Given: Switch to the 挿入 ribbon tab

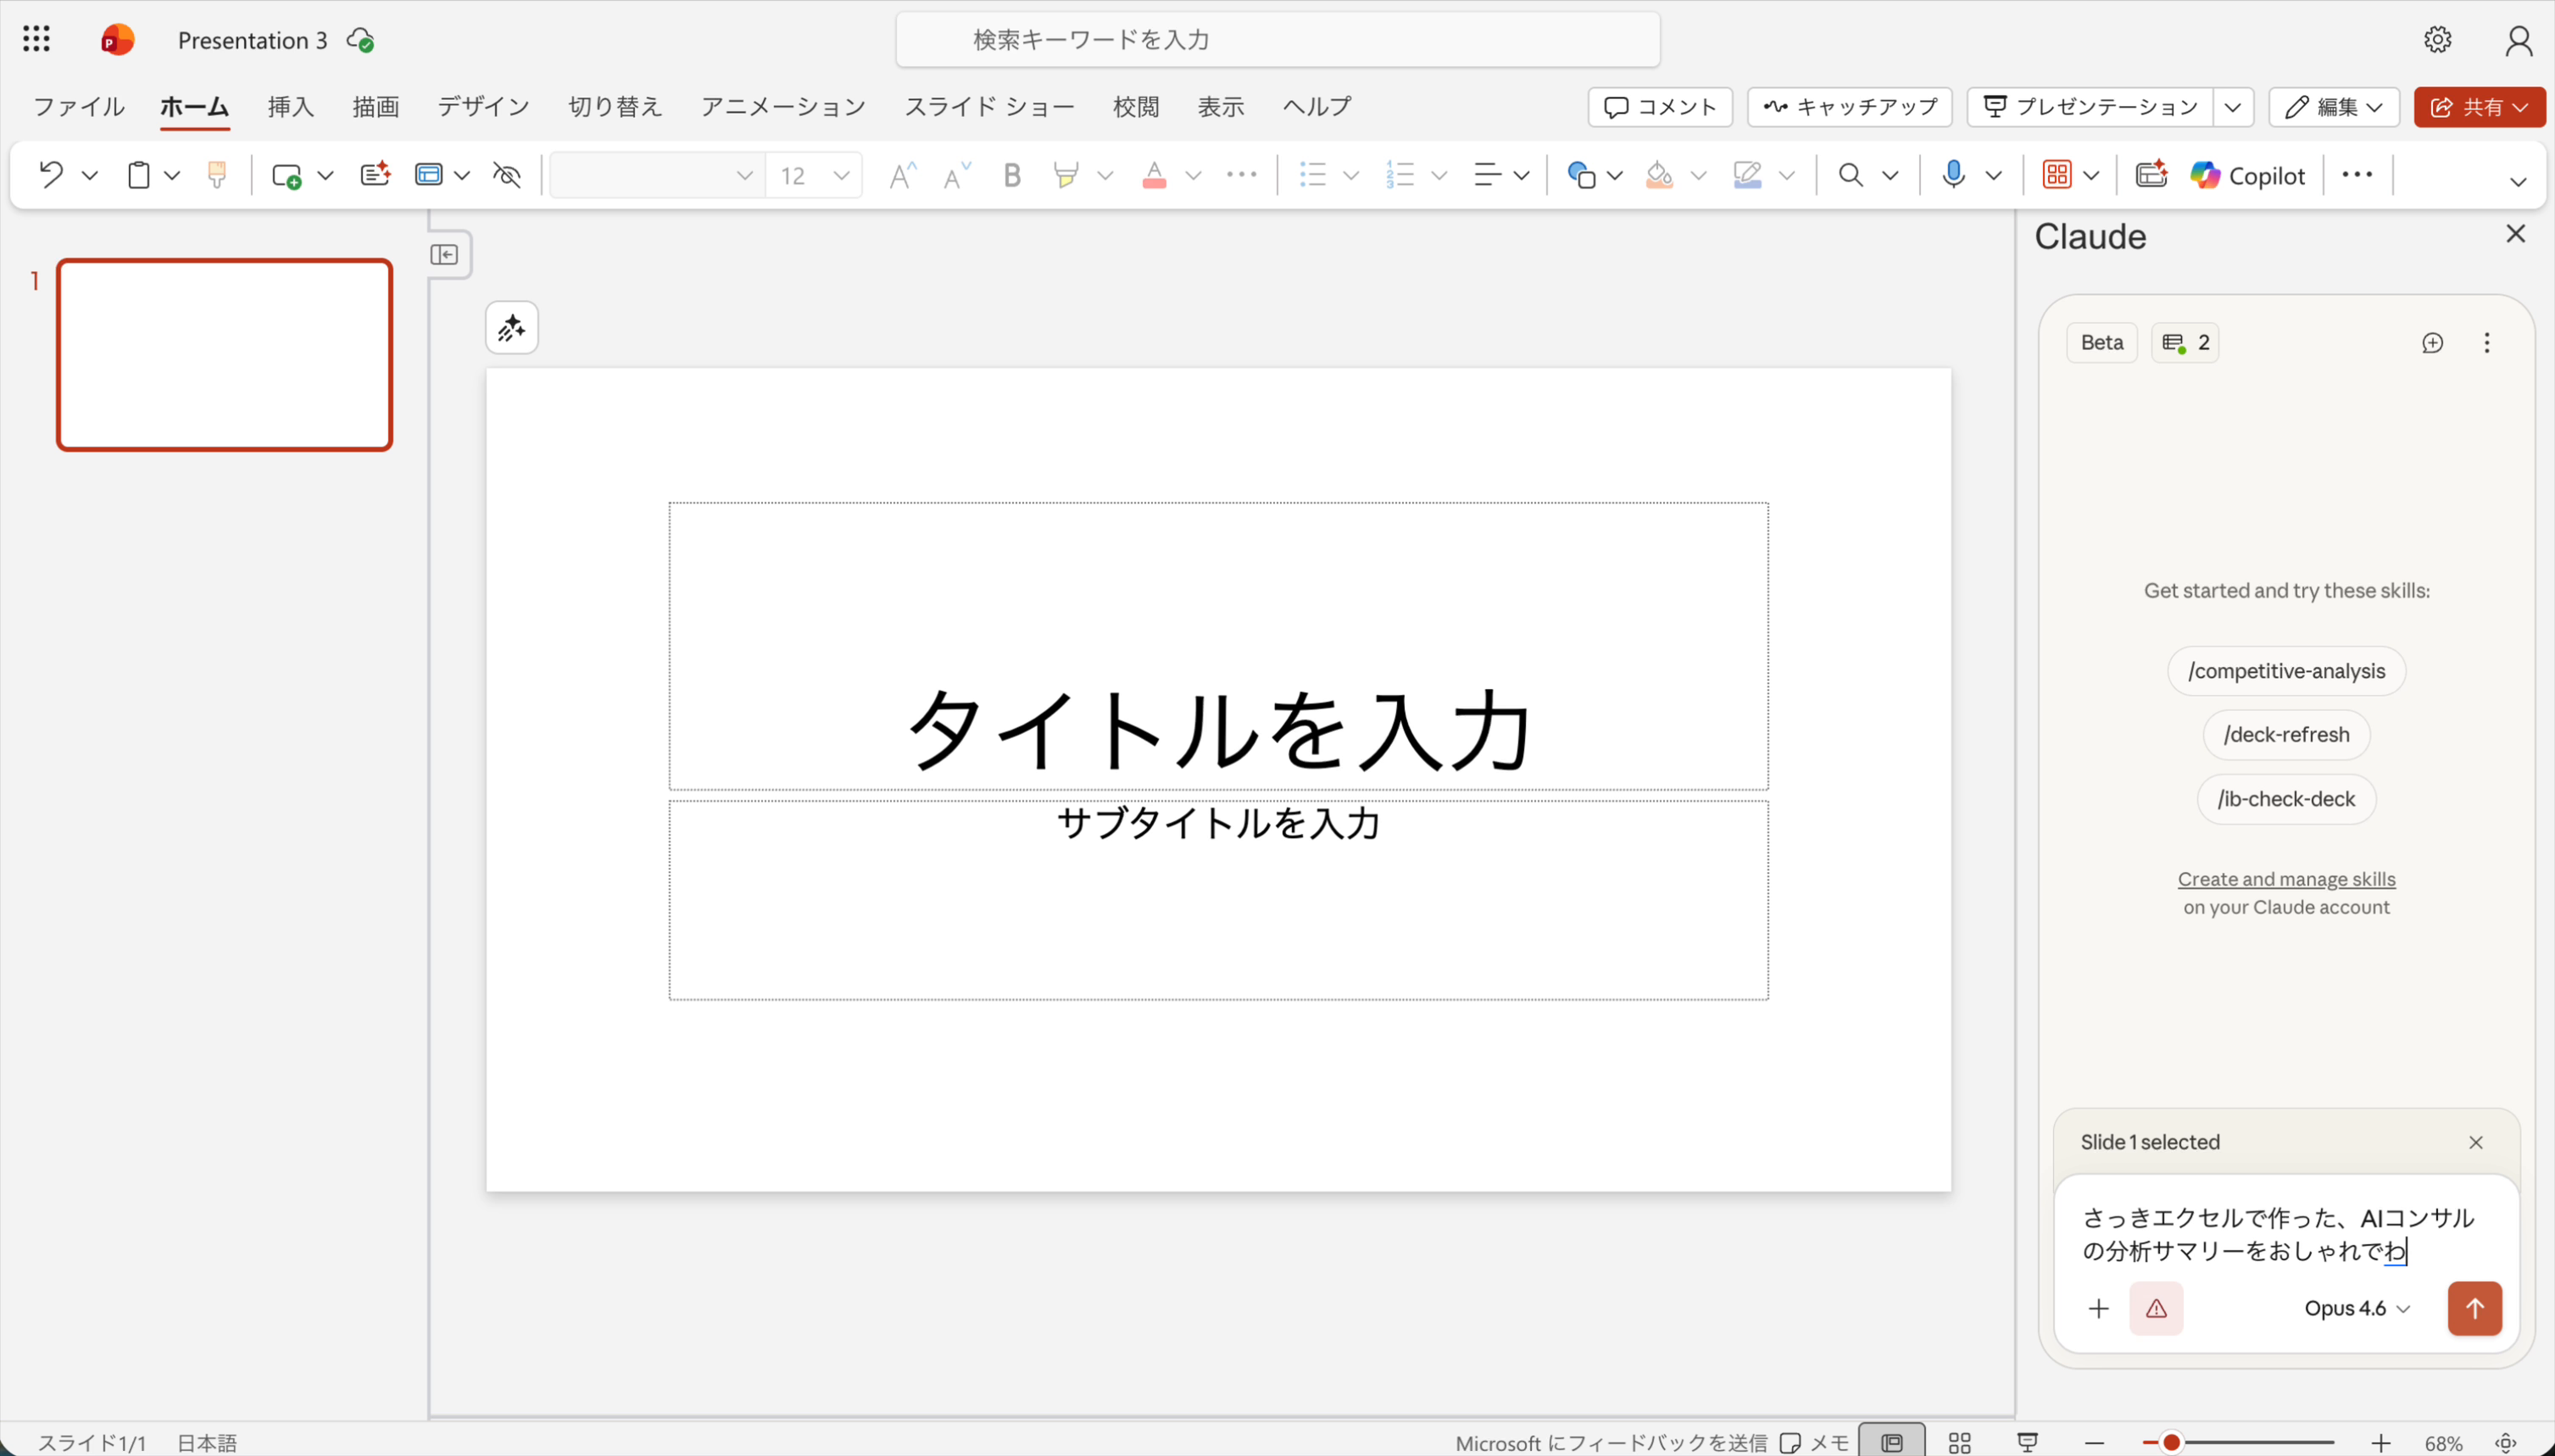Looking at the screenshot, I should 289,106.
